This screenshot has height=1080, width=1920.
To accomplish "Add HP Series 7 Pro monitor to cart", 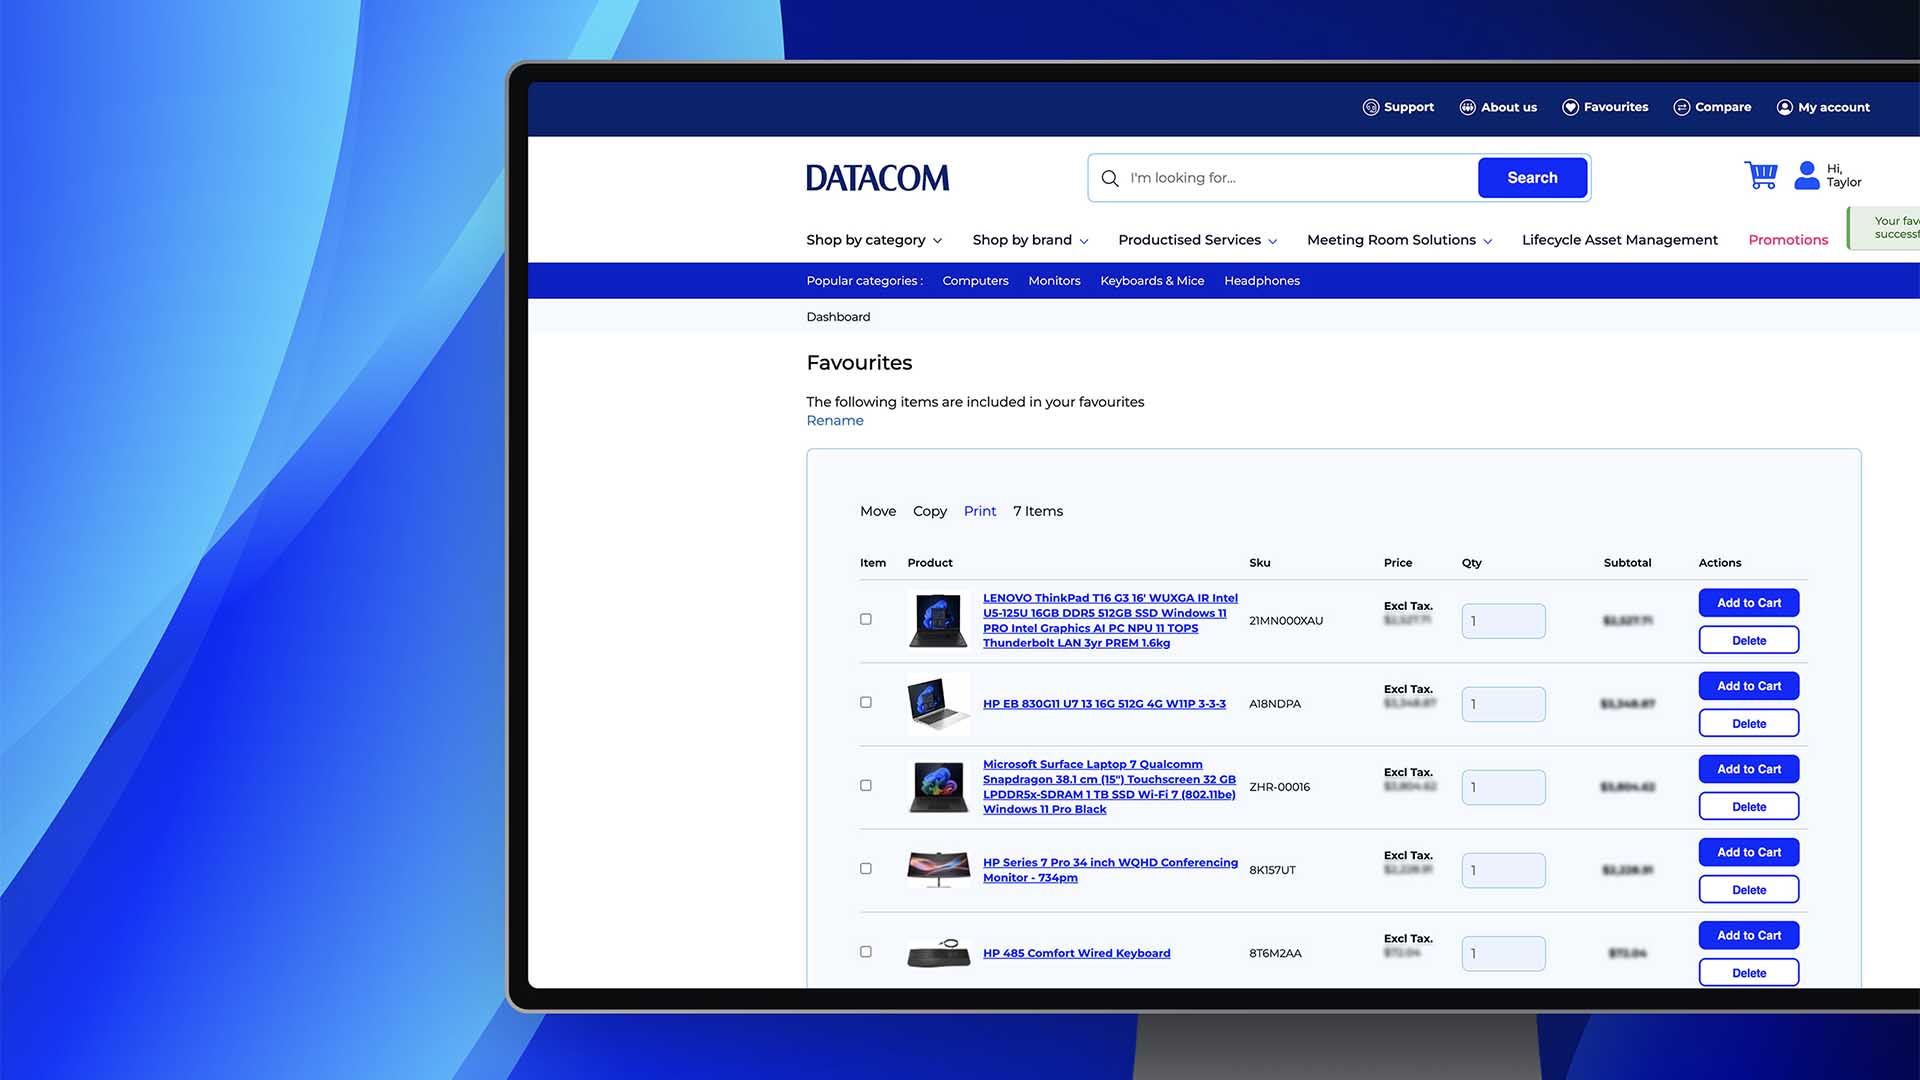I will [x=1749, y=852].
